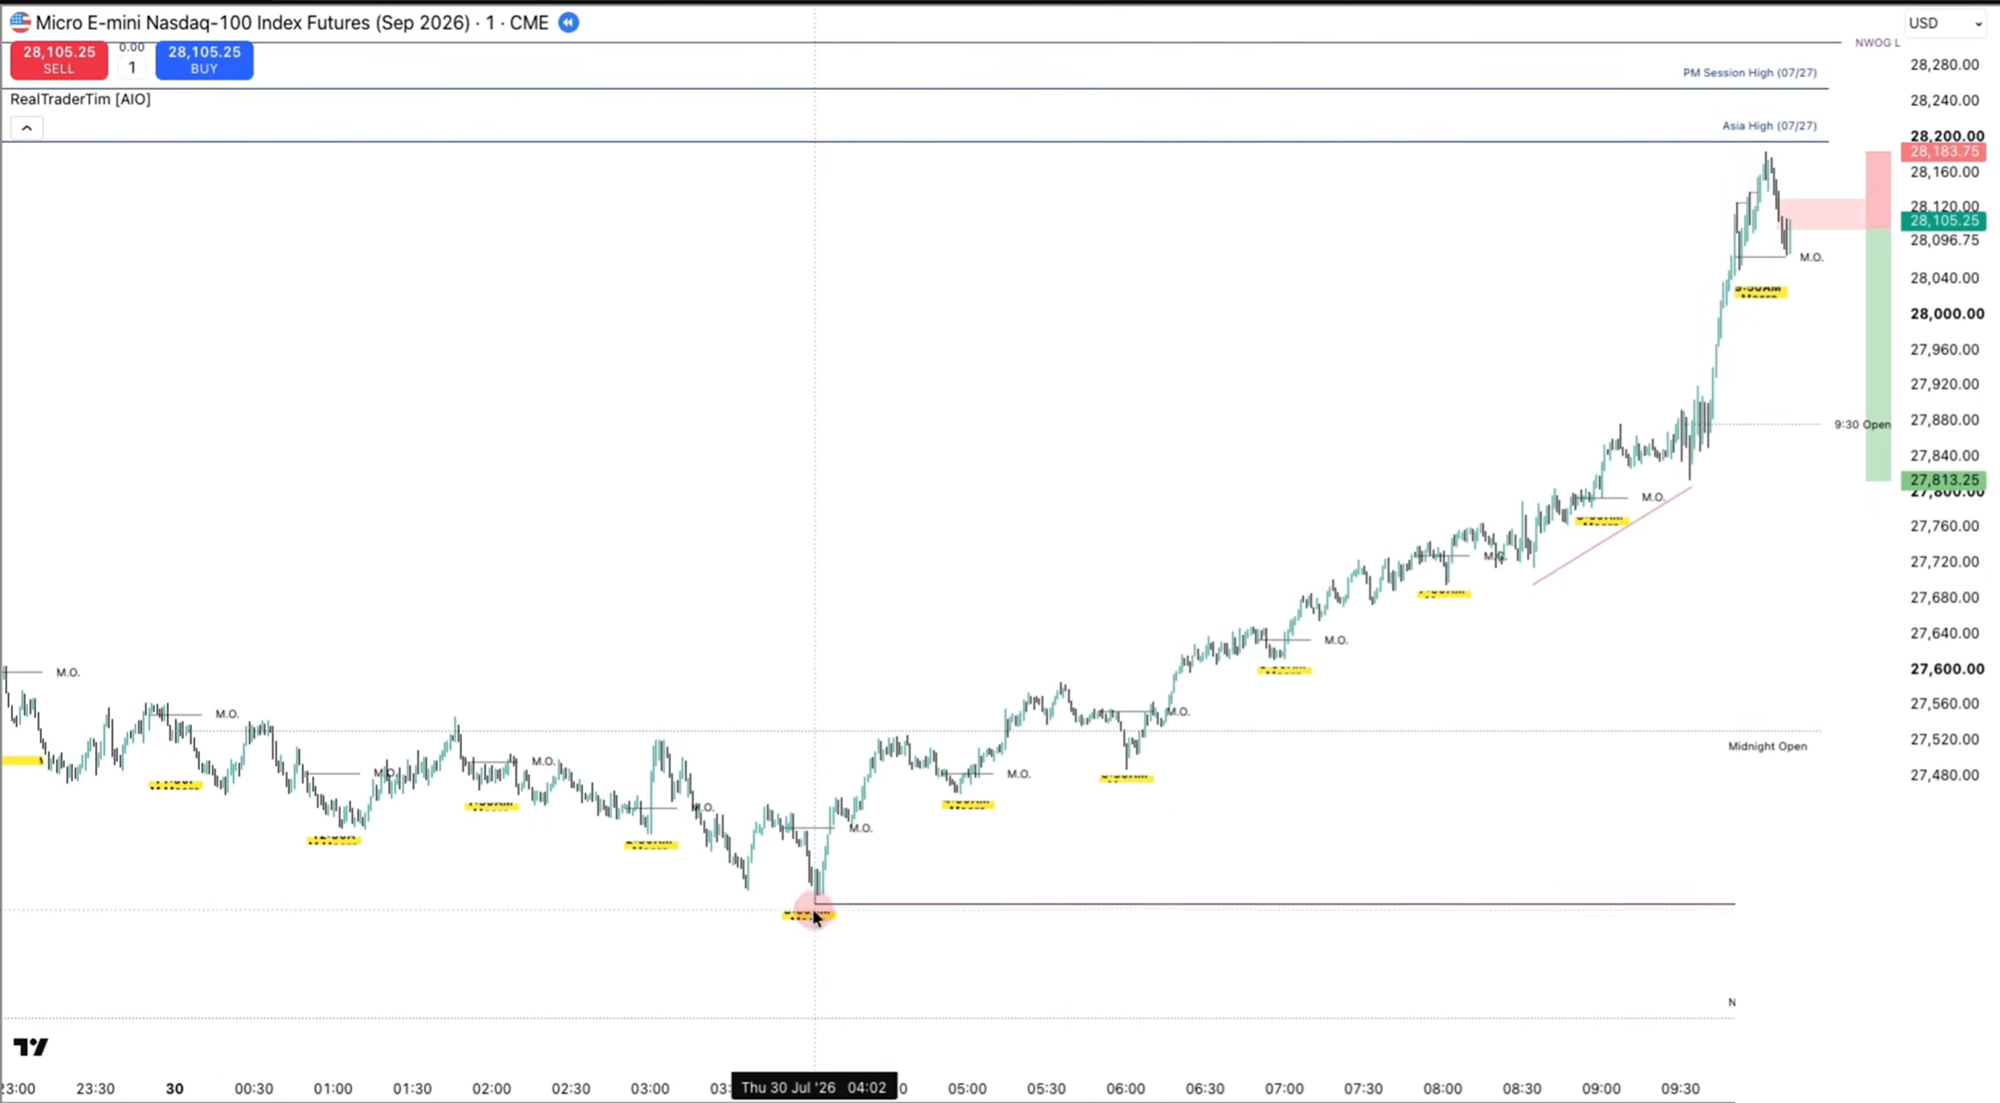
Task: Click the 27,480.00 price scale value
Action: tap(1944, 775)
